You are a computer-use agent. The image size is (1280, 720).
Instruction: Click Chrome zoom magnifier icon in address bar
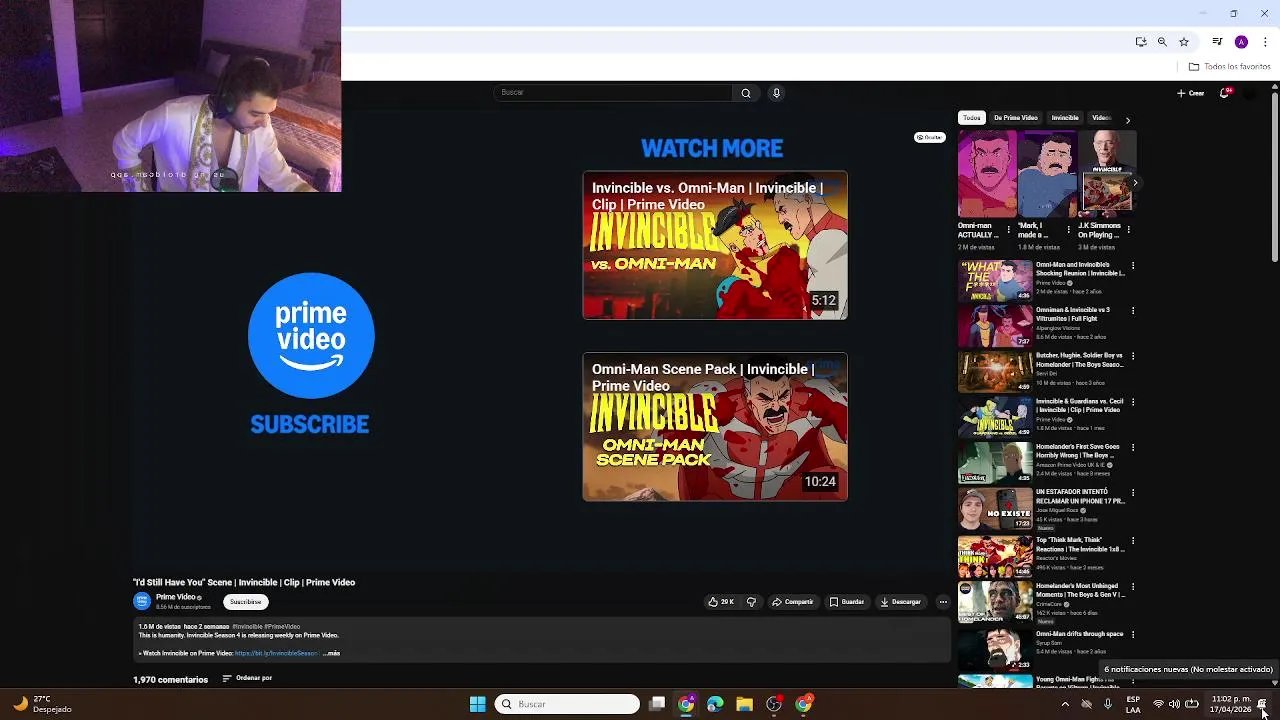tap(1162, 42)
